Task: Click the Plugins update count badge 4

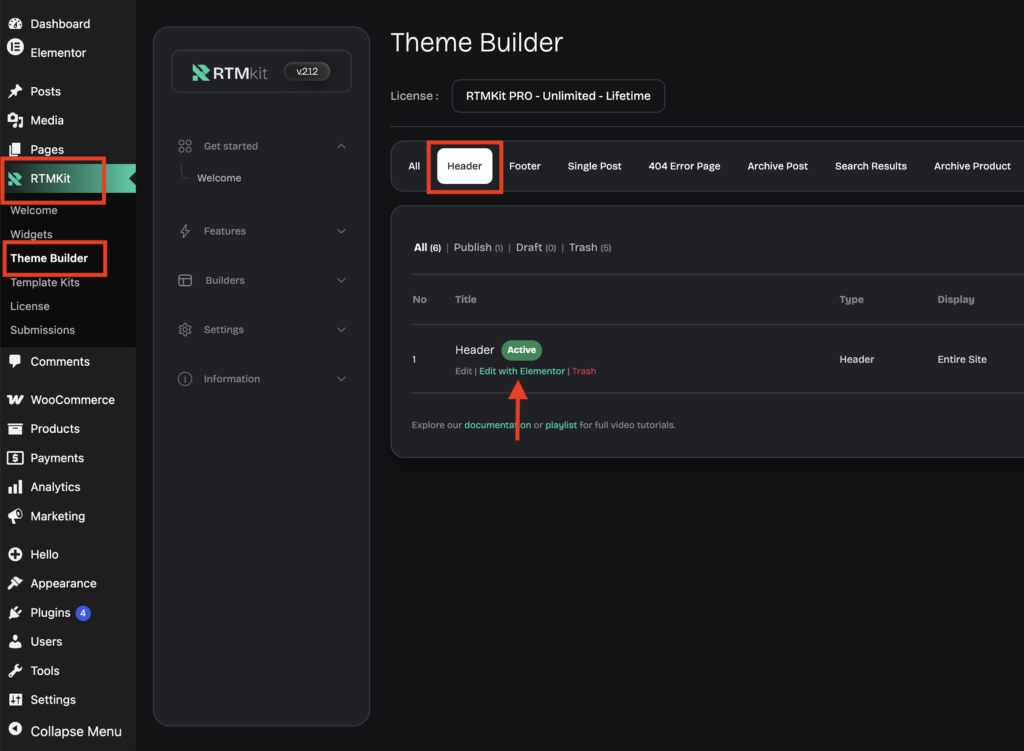Action: click(x=83, y=613)
